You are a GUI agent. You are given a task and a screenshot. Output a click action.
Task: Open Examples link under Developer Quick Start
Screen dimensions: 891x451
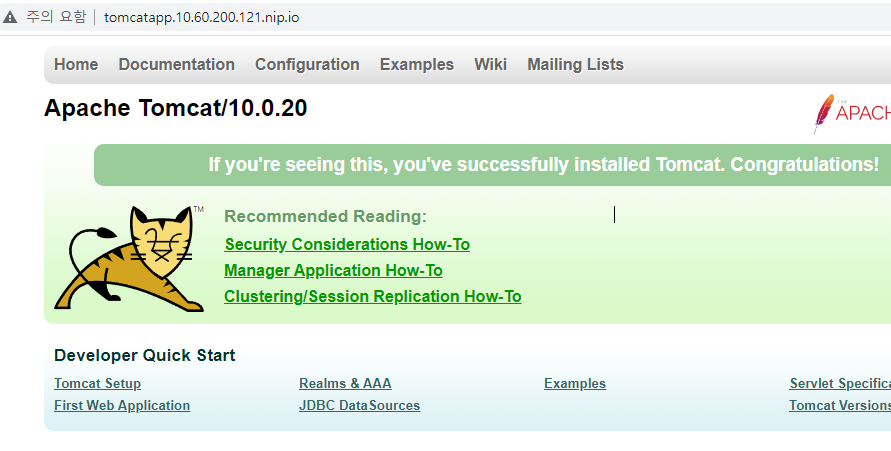[575, 383]
